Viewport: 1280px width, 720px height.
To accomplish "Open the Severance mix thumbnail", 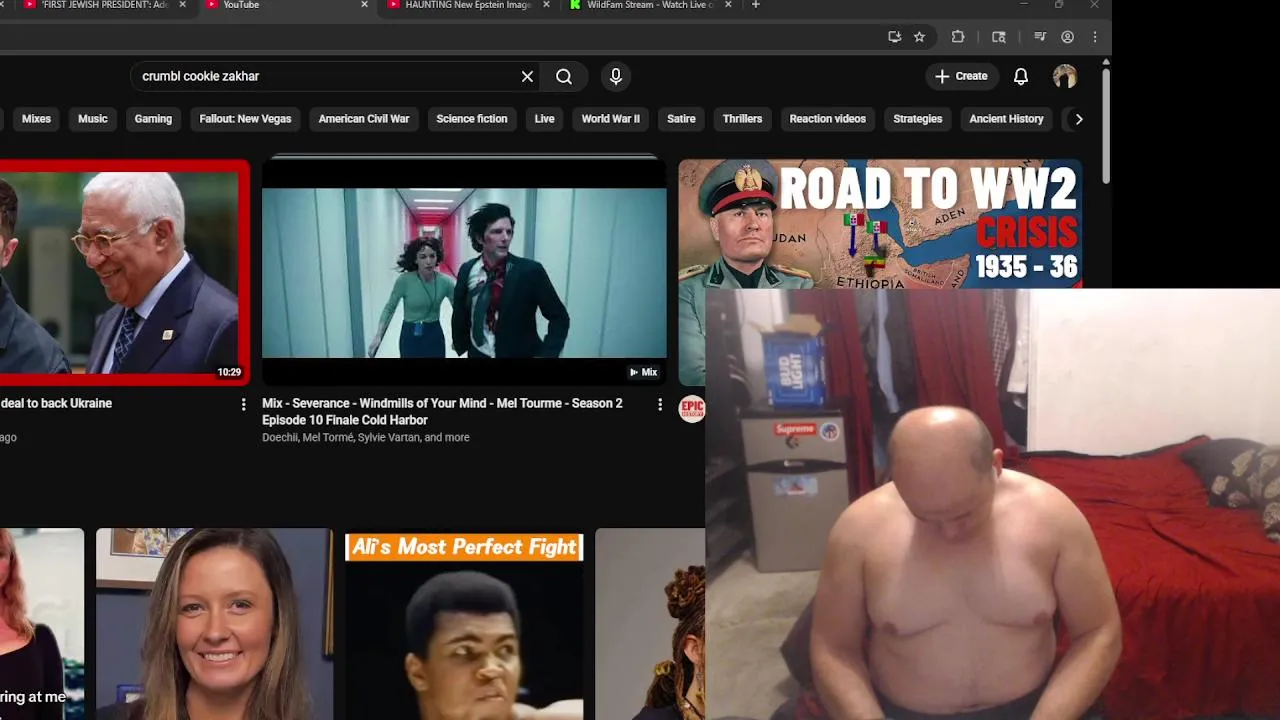I will click(x=464, y=272).
